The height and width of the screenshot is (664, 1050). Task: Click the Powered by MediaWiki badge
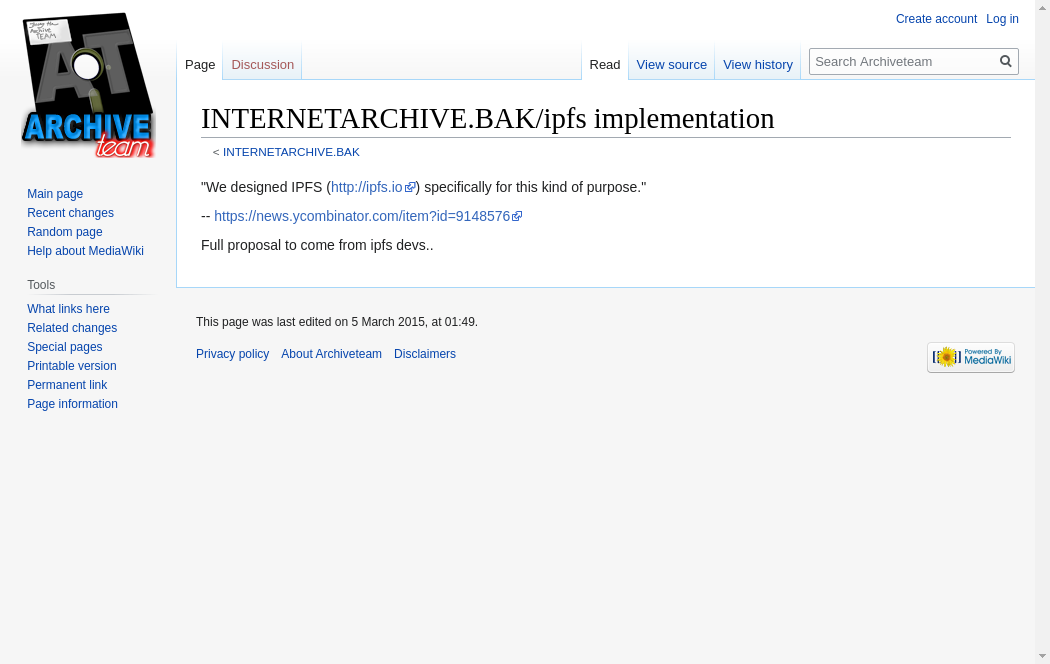[x=970, y=357]
